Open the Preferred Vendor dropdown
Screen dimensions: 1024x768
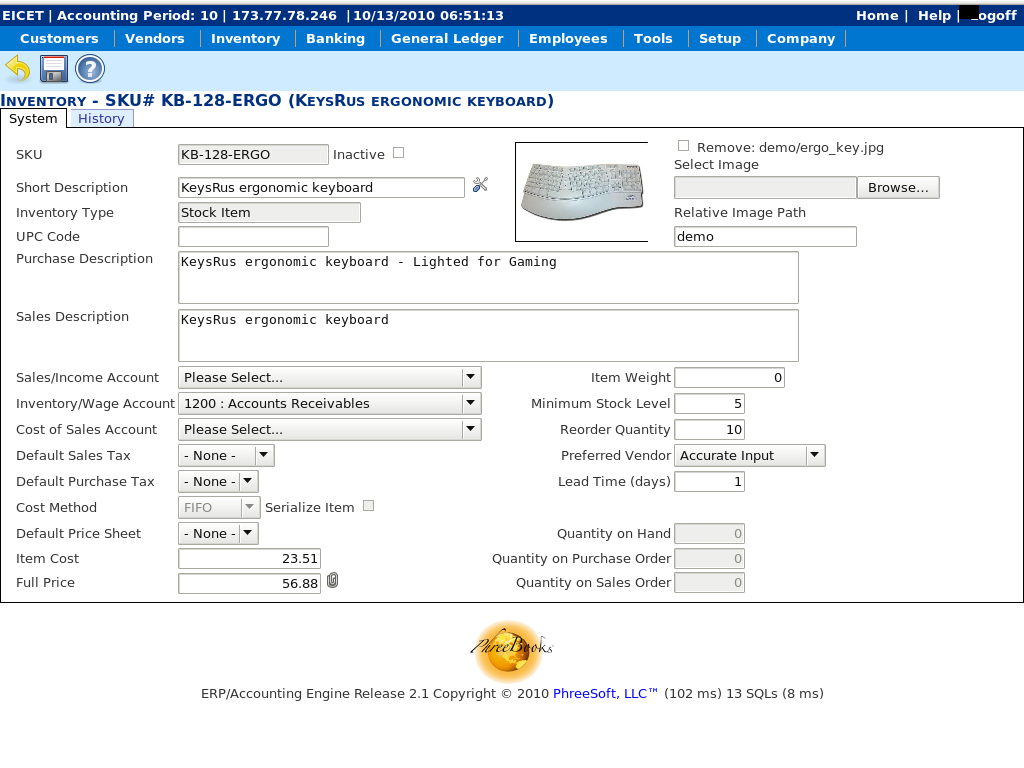point(750,456)
